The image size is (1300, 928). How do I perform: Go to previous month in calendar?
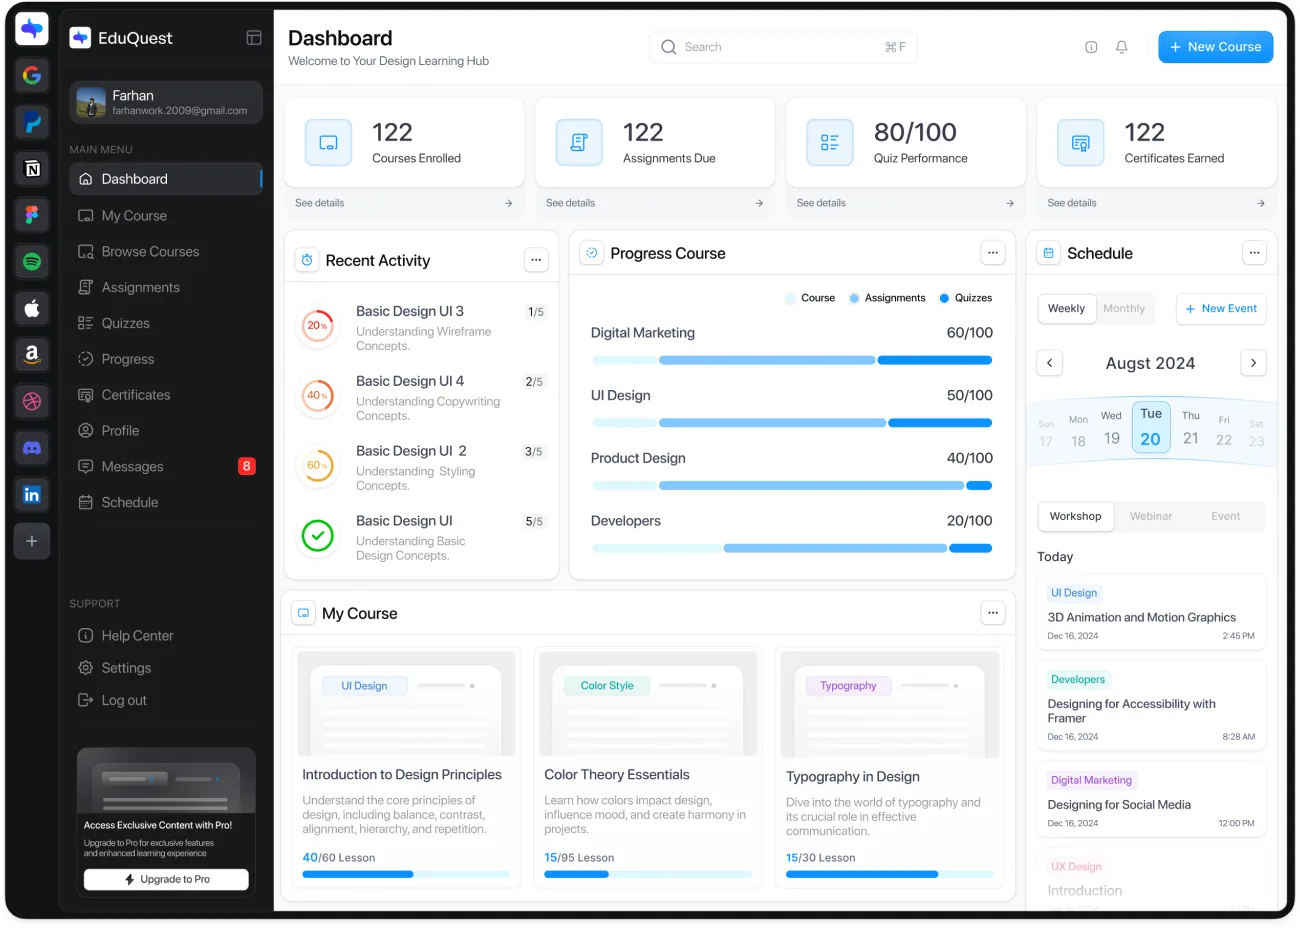[1049, 363]
